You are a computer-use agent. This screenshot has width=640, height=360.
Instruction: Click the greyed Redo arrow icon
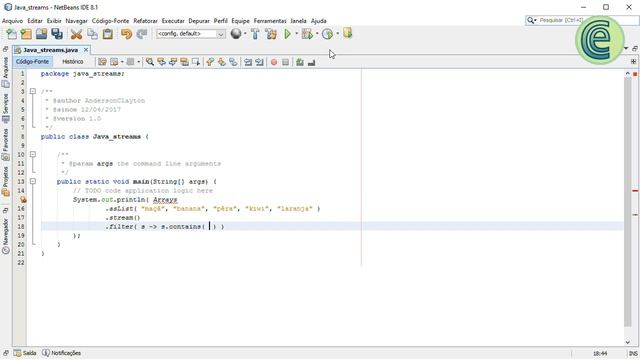[x=142, y=34]
